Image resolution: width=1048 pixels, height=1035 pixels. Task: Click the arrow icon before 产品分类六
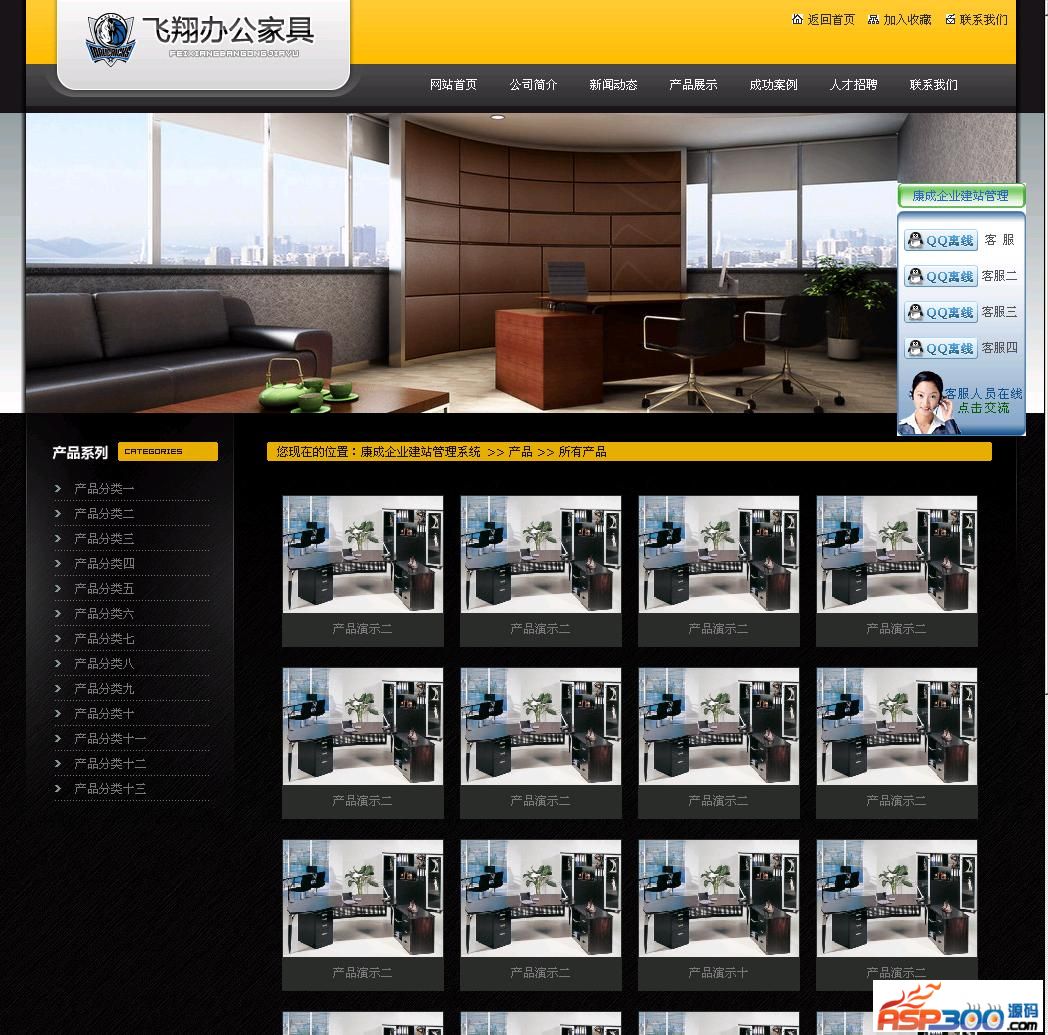tap(58, 613)
